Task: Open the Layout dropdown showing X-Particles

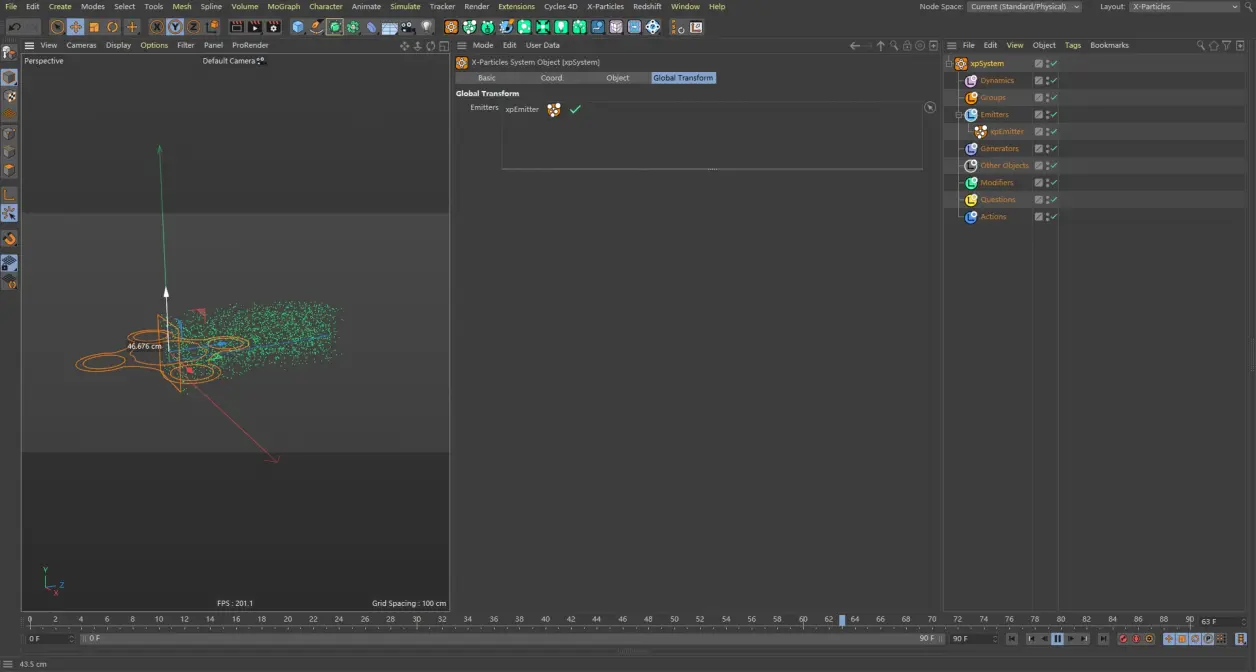Action: pos(1183,6)
